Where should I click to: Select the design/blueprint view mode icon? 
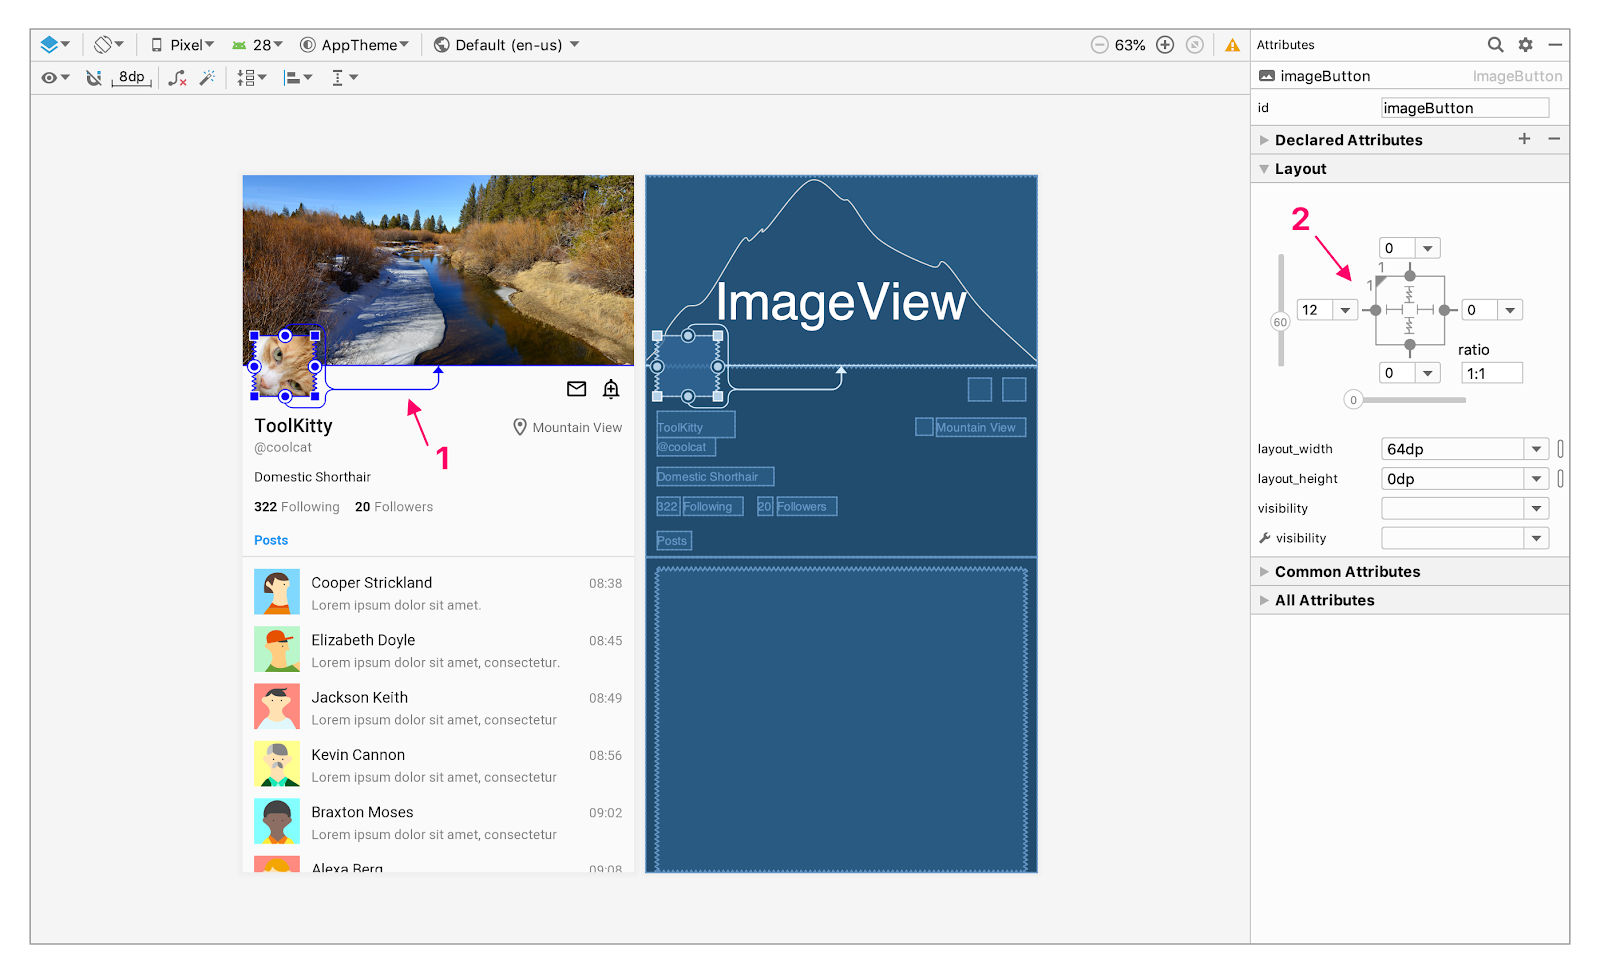click(x=50, y=44)
